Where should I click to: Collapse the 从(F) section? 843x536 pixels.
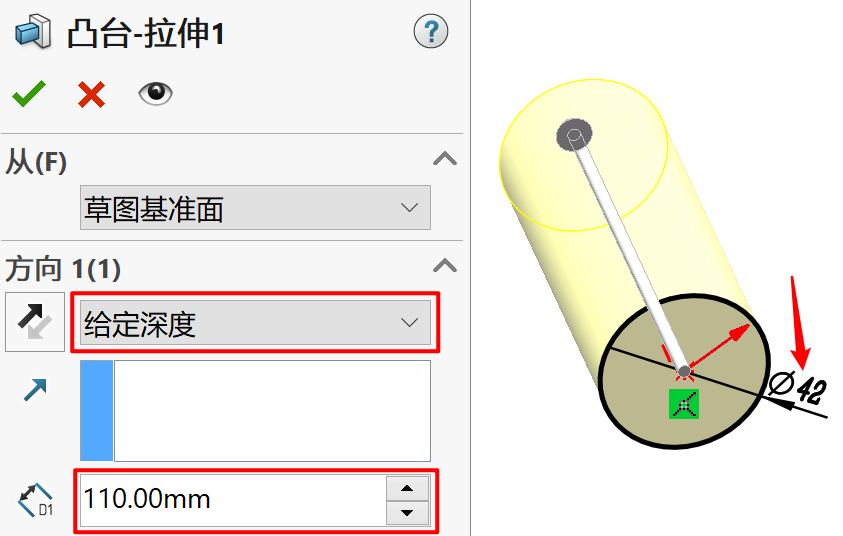point(445,159)
